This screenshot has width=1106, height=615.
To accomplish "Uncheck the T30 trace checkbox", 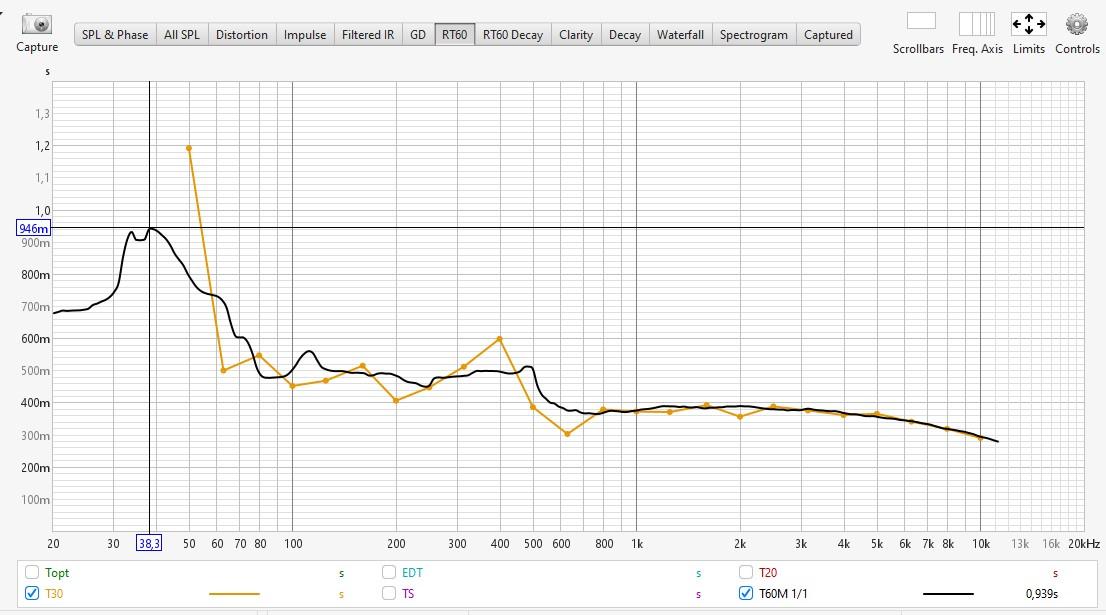I will coord(33,593).
